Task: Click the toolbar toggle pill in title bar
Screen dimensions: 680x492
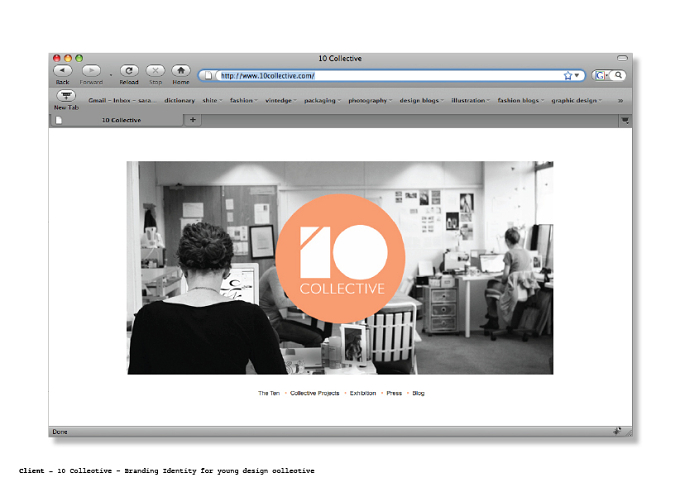Action: [x=622, y=58]
